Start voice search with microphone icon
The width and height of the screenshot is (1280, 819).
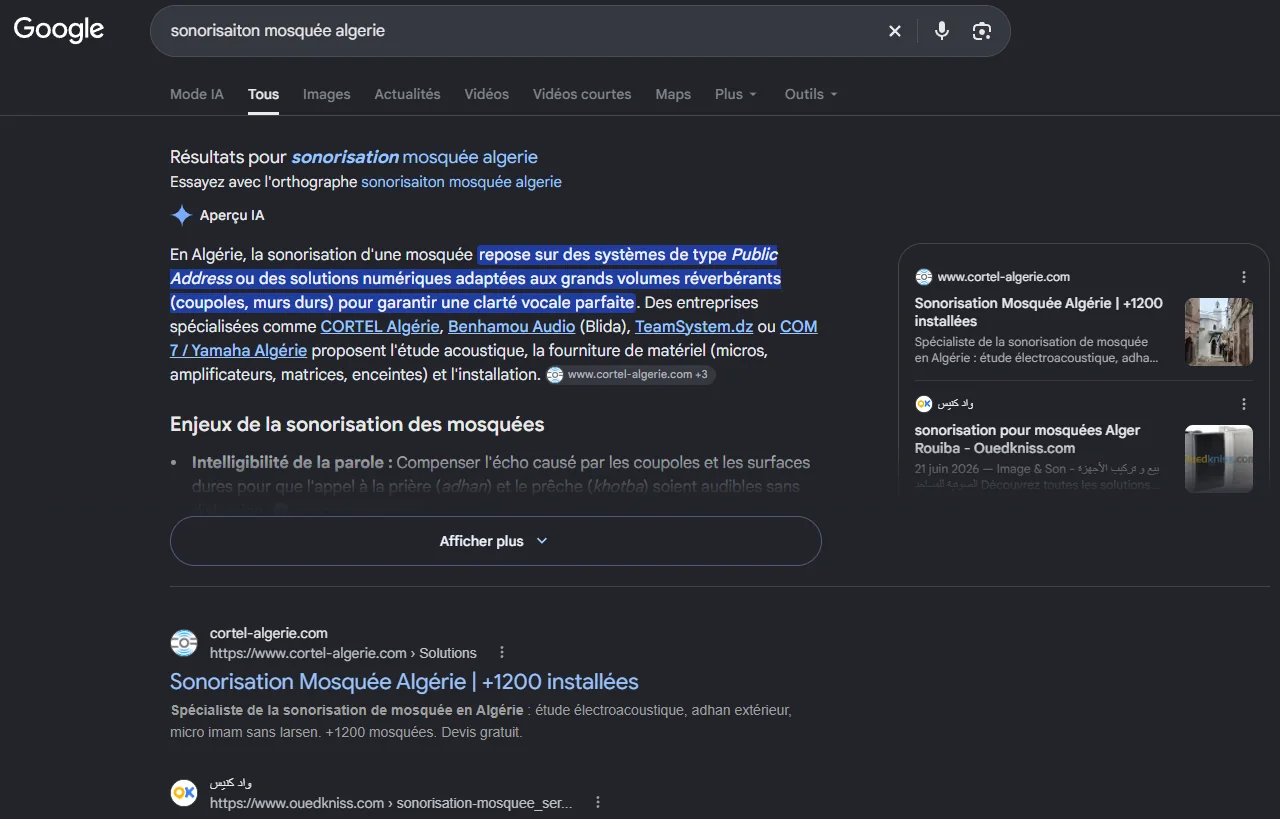tap(942, 31)
